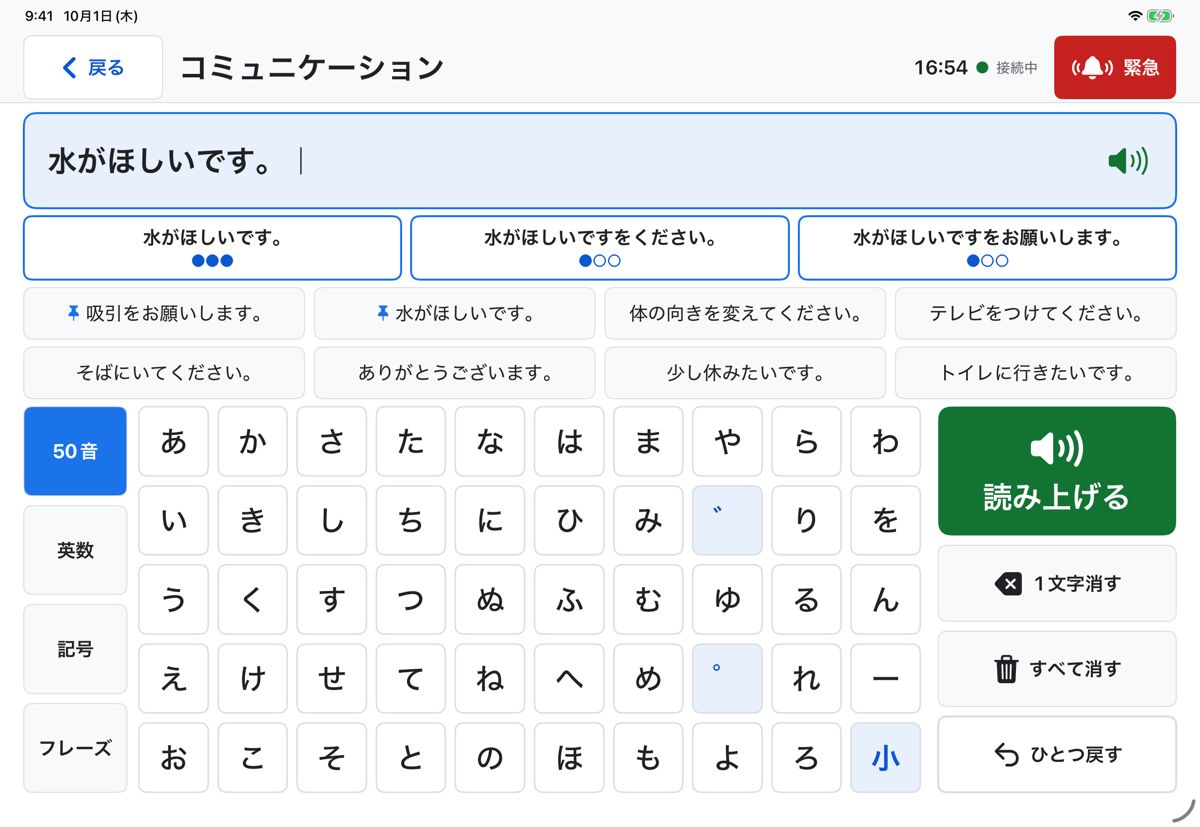Tap the dakuten ゛ modifier key
Image resolution: width=1200 pixels, height=827 pixels.
click(727, 521)
